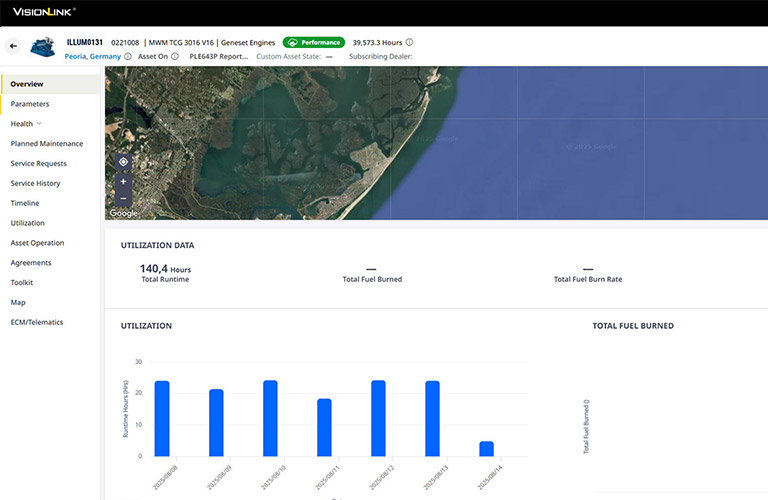Click info icon next to Asset On
This screenshot has width=768, height=500.
point(175,57)
